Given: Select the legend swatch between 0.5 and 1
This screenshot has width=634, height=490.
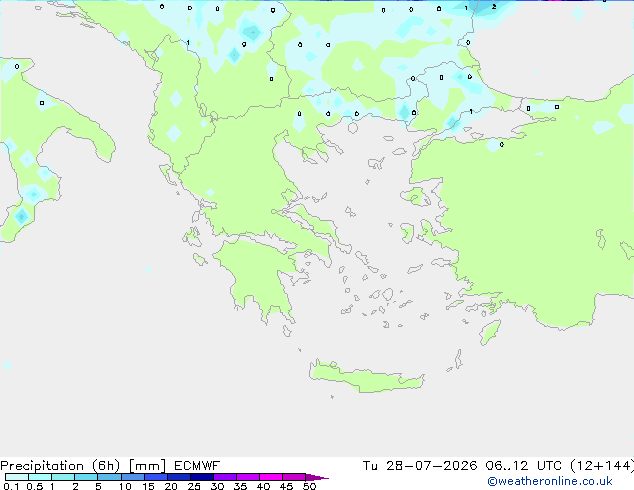Looking at the screenshot, I should click(40, 477).
